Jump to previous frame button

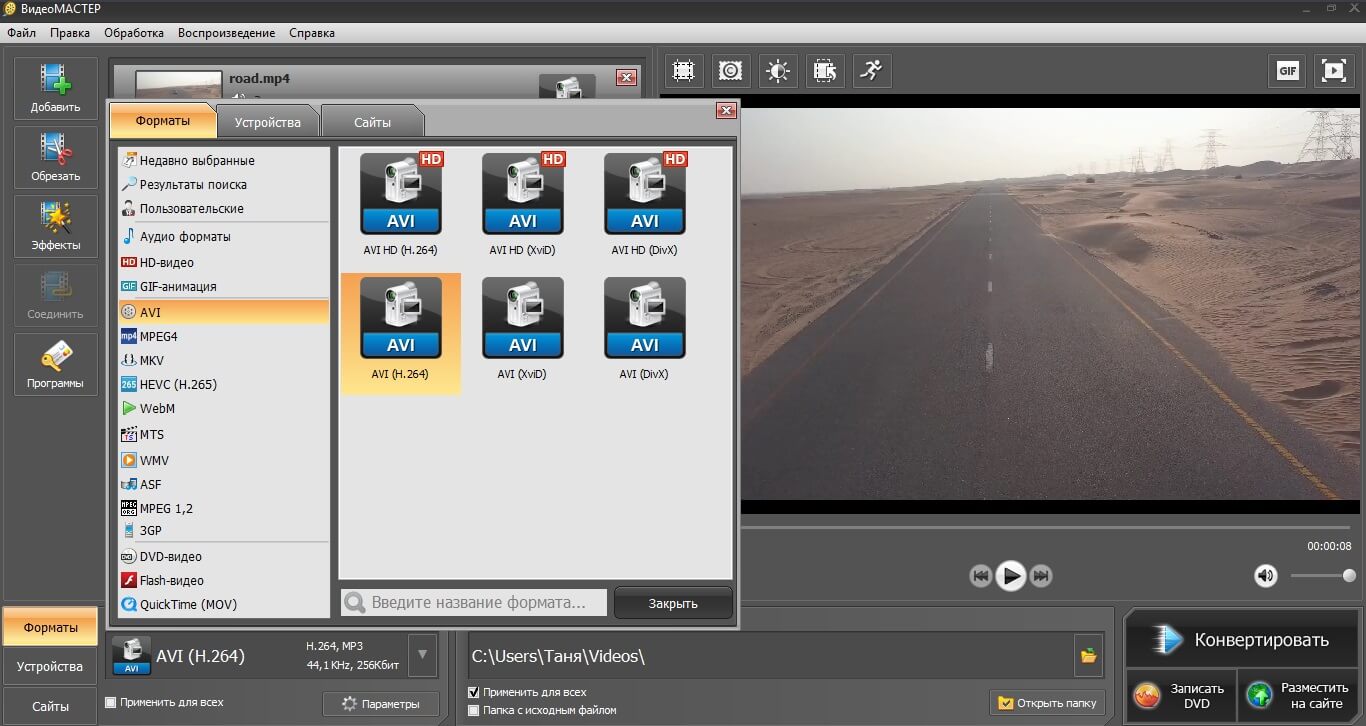[981, 576]
